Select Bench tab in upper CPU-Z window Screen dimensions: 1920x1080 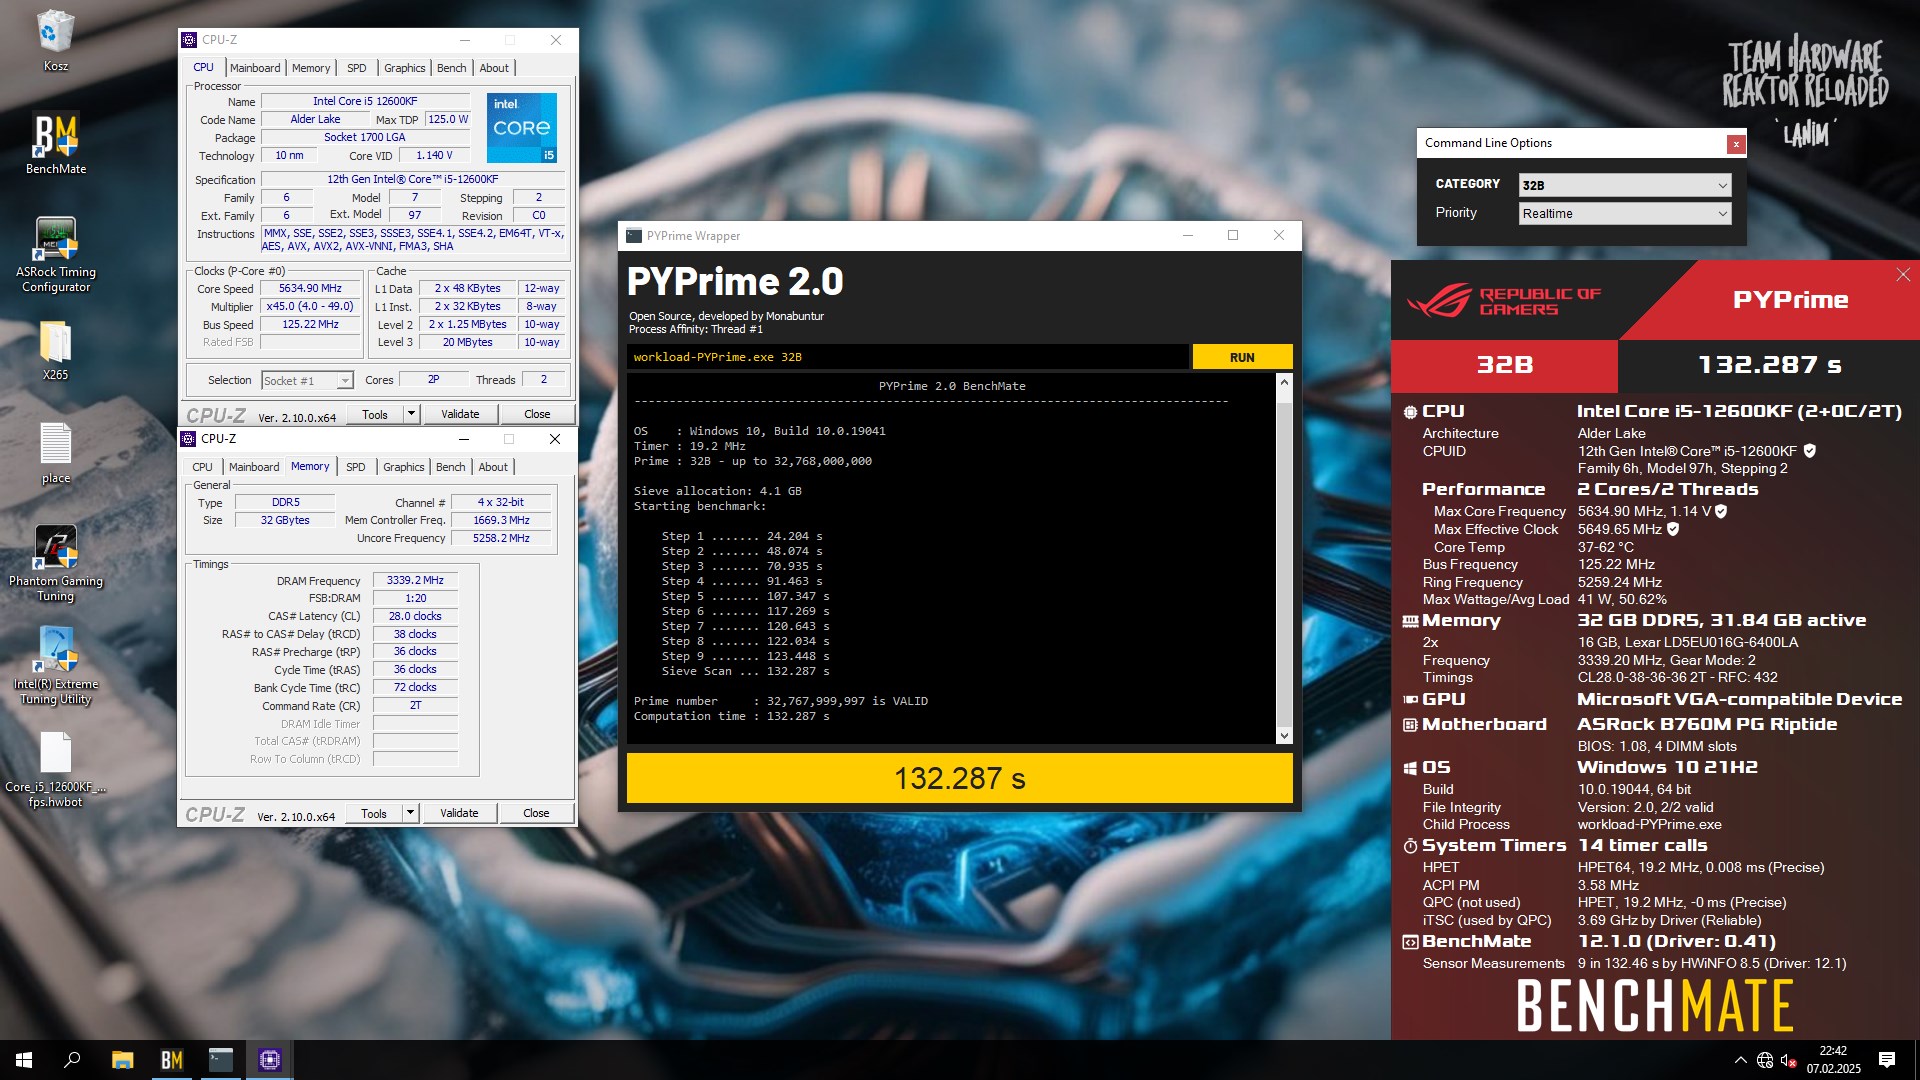coord(452,68)
